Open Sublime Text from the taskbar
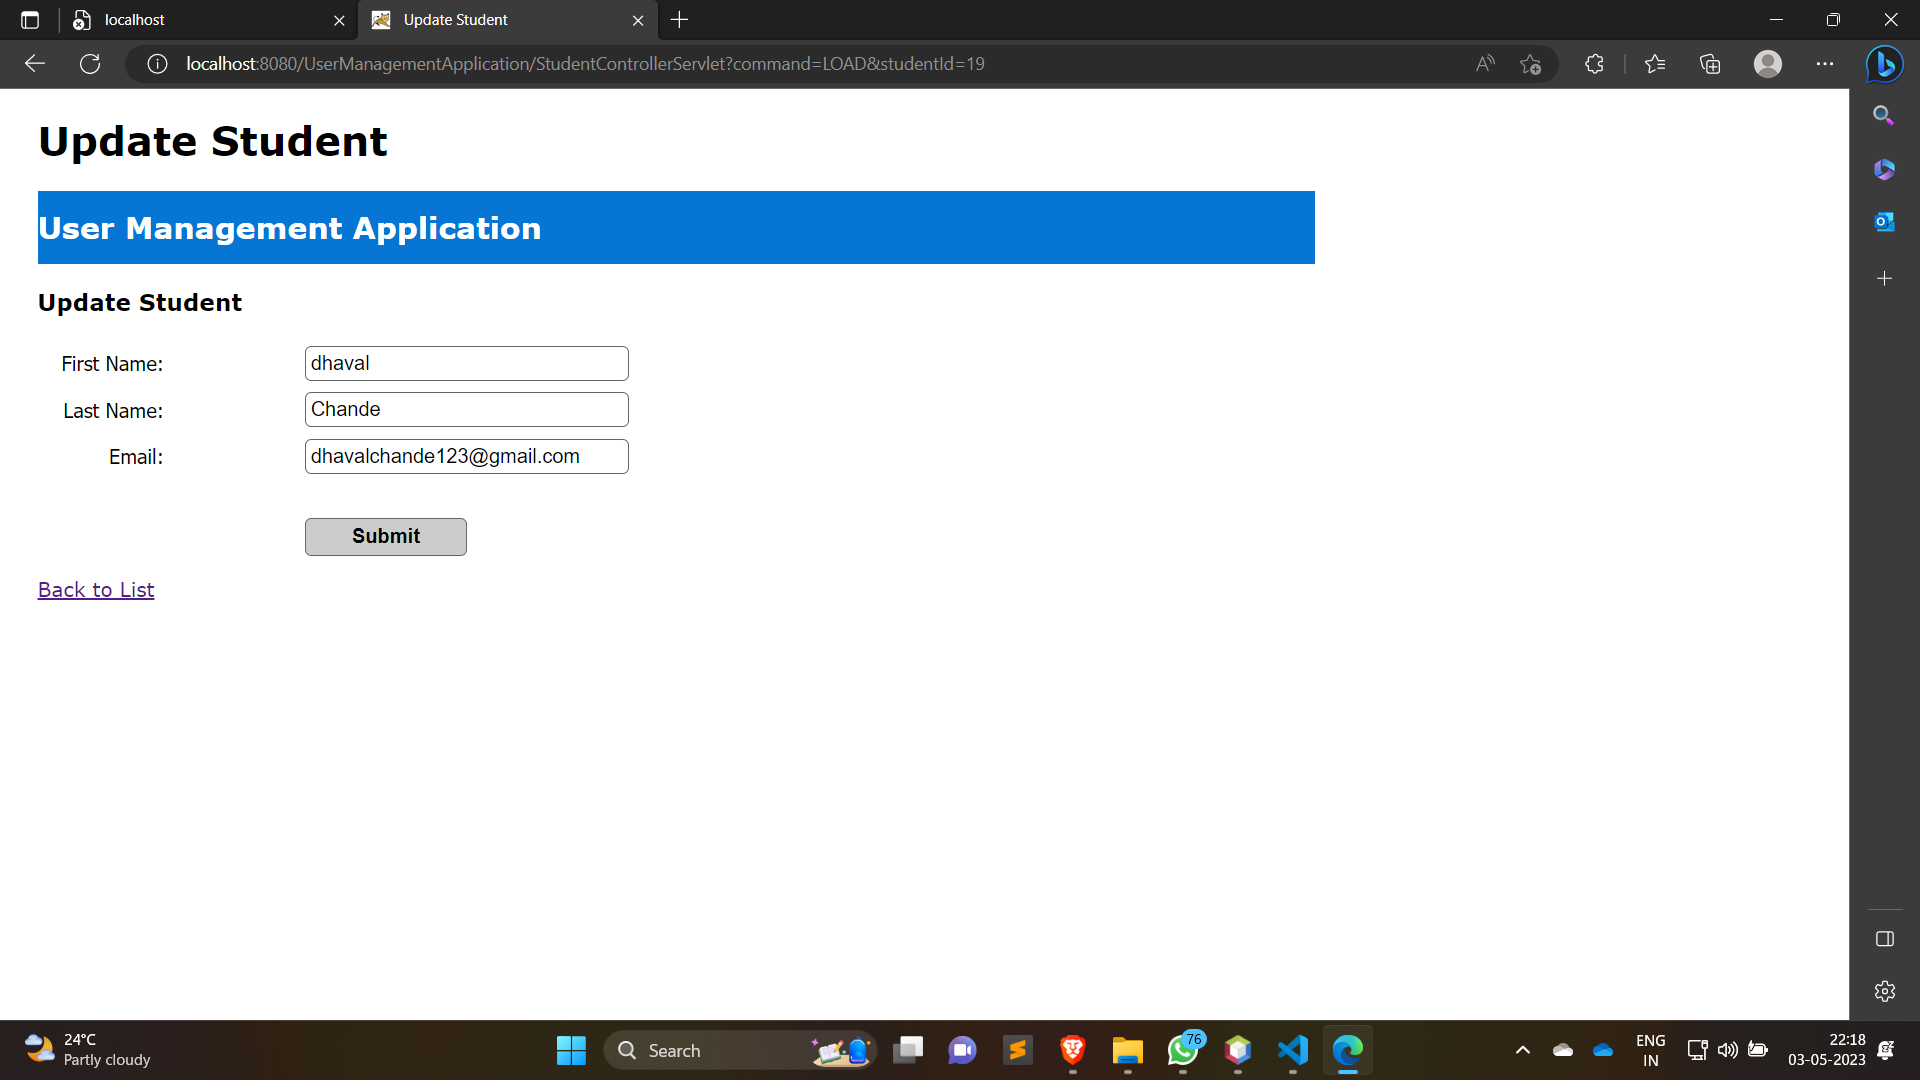Viewport: 1920px width, 1080px height. click(x=1018, y=1050)
